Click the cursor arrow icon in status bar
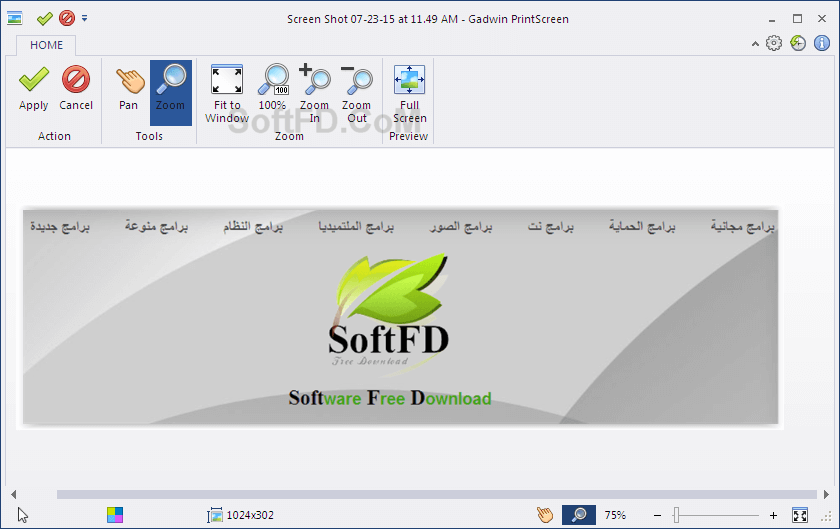Screen dimensions: 840x529 point(22,515)
